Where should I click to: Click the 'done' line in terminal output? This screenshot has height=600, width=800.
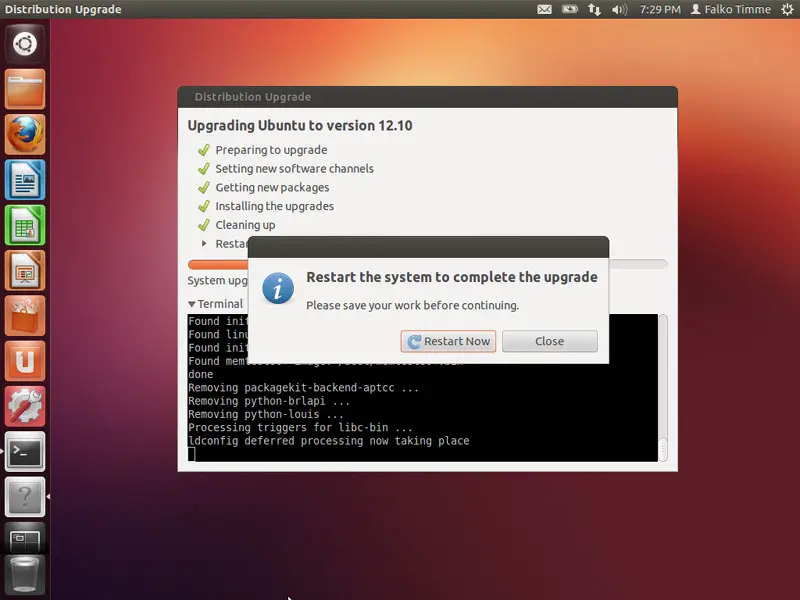201,374
